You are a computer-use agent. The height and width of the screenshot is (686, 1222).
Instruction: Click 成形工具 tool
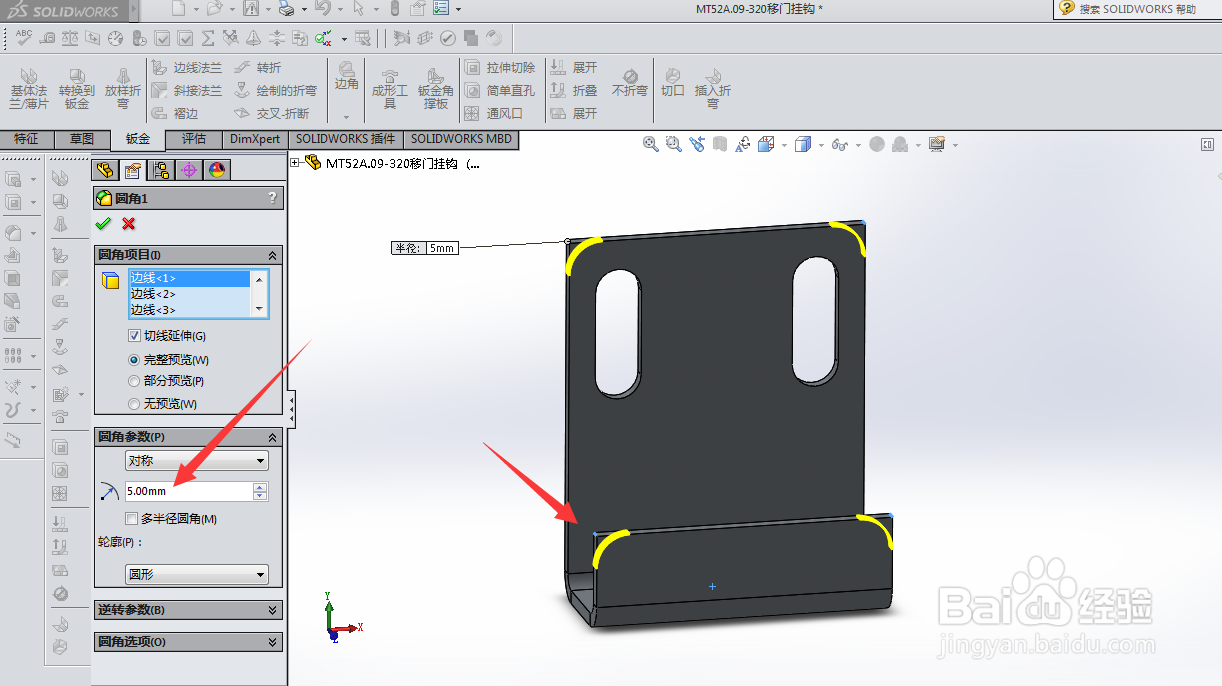390,89
